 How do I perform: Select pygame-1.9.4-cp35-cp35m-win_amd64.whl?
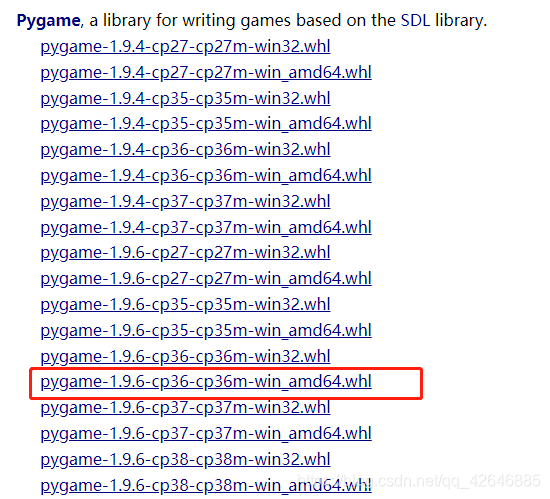206,124
